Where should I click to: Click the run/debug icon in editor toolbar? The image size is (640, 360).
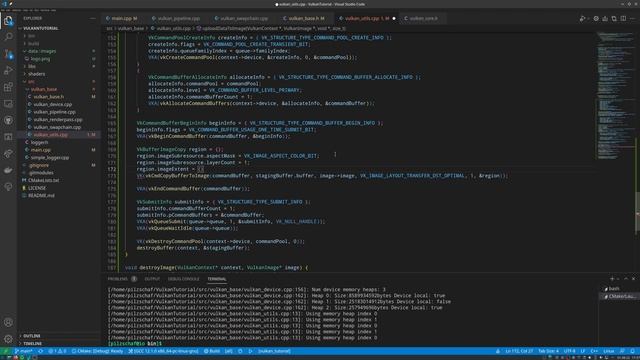pyautogui.click(x=583, y=18)
